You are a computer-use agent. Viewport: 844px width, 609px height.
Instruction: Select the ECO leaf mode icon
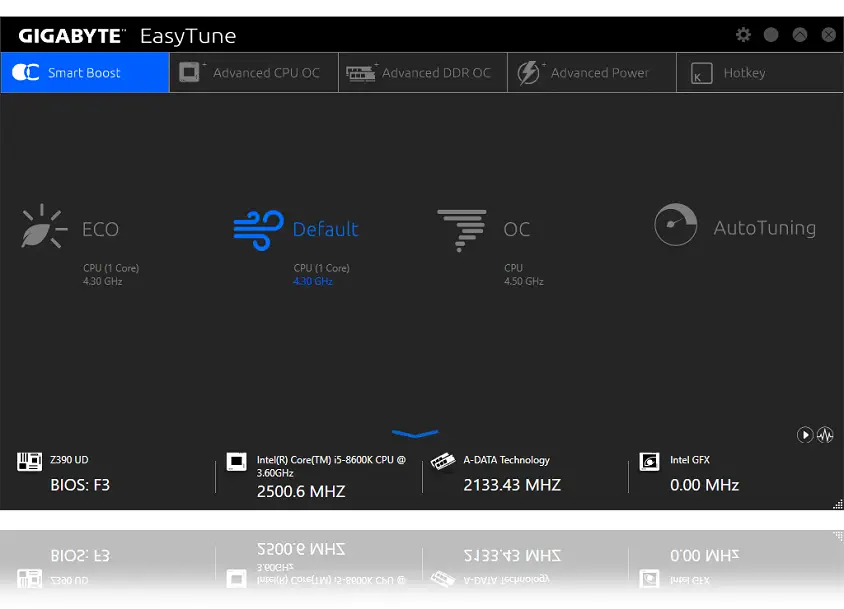44,226
